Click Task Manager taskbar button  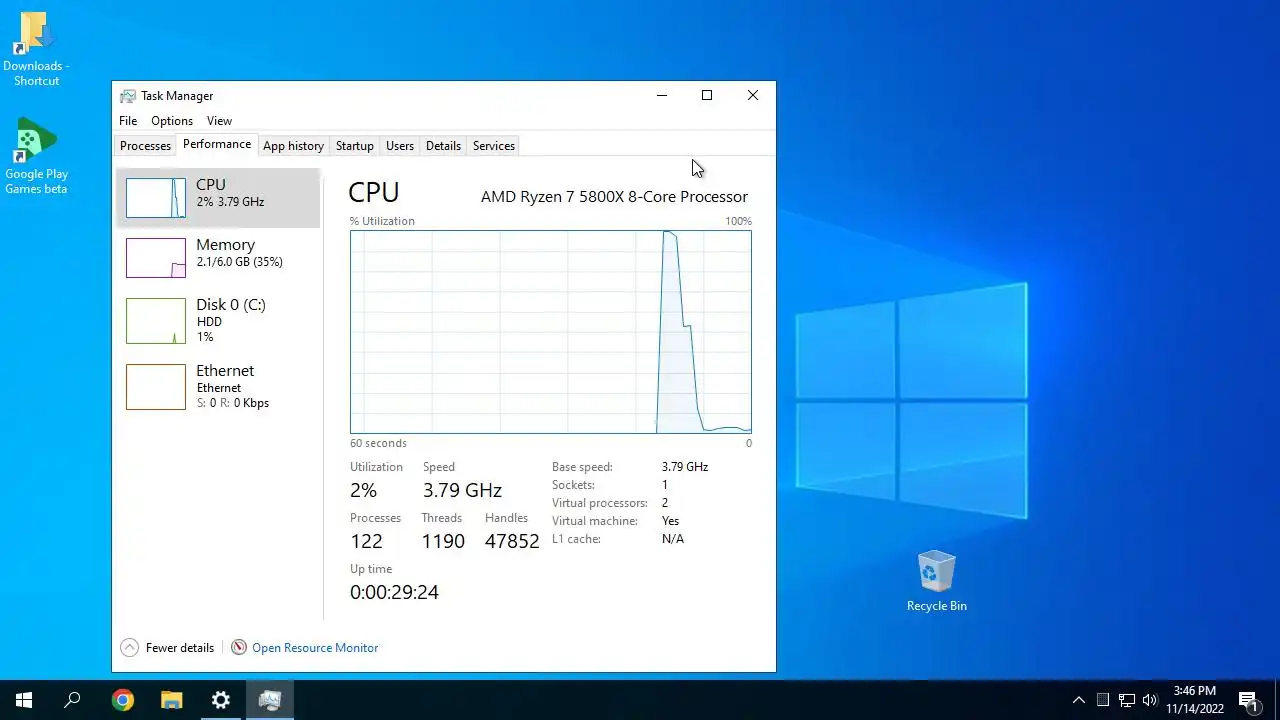270,700
